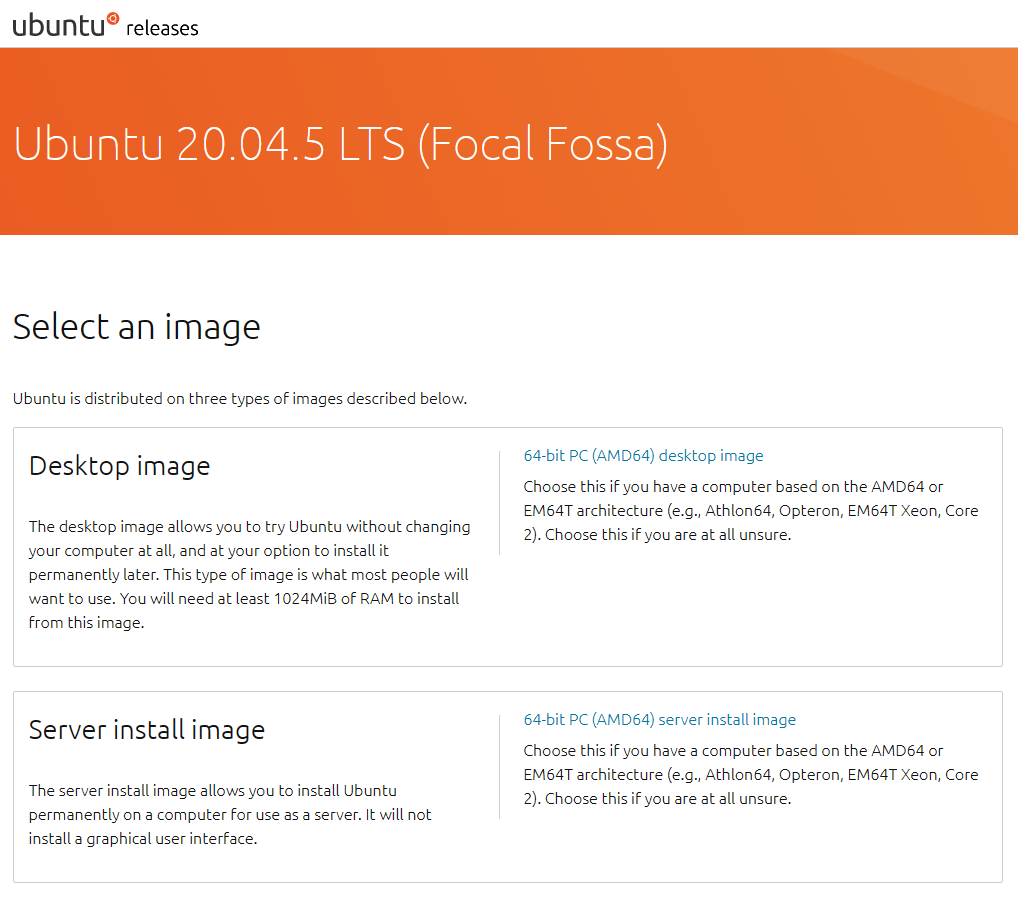Click the server description about no graphical user interface

click(230, 814)
